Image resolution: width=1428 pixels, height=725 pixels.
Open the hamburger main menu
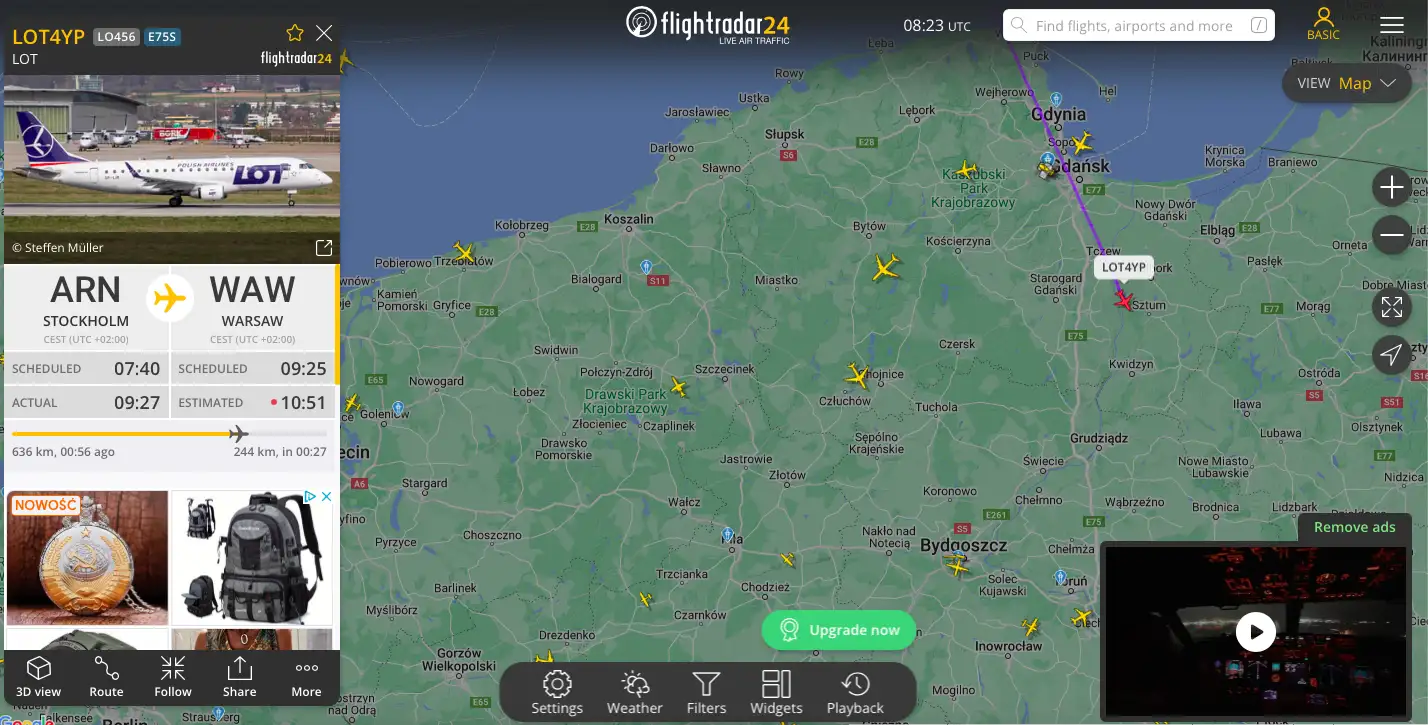pyautogui.click(x=1392, y=25)
